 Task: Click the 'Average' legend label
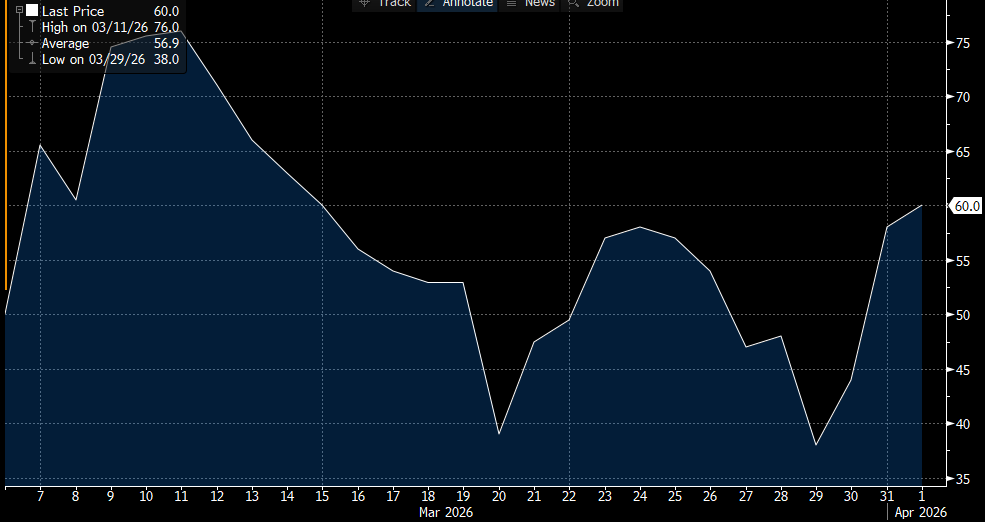pos(65,43)
